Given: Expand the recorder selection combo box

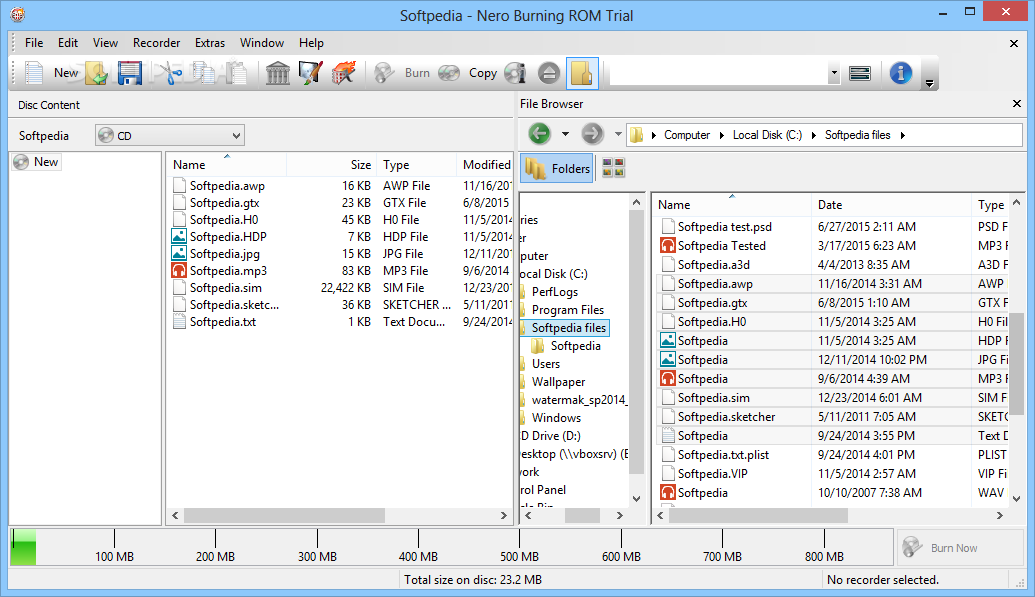Looking at the screenshot, I should click(x=833, y=73).
